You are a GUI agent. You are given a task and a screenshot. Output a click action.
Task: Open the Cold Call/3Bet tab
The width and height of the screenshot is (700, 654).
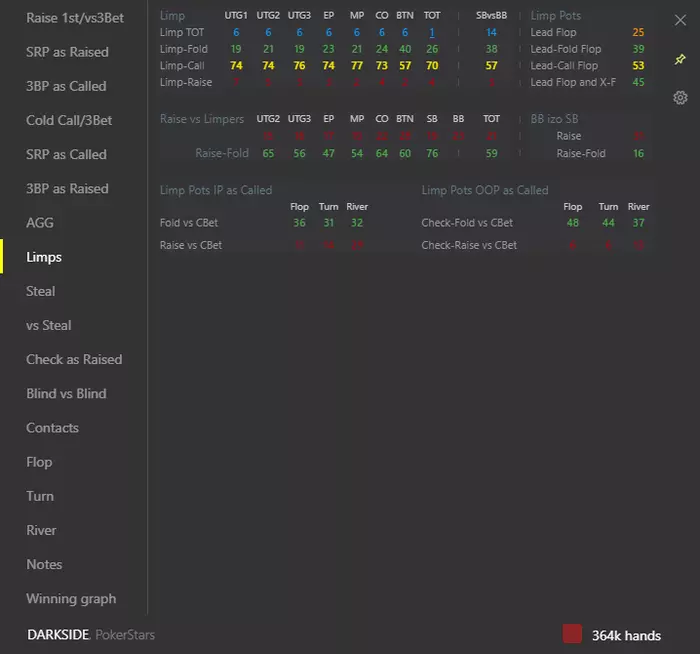click(69, 121)
